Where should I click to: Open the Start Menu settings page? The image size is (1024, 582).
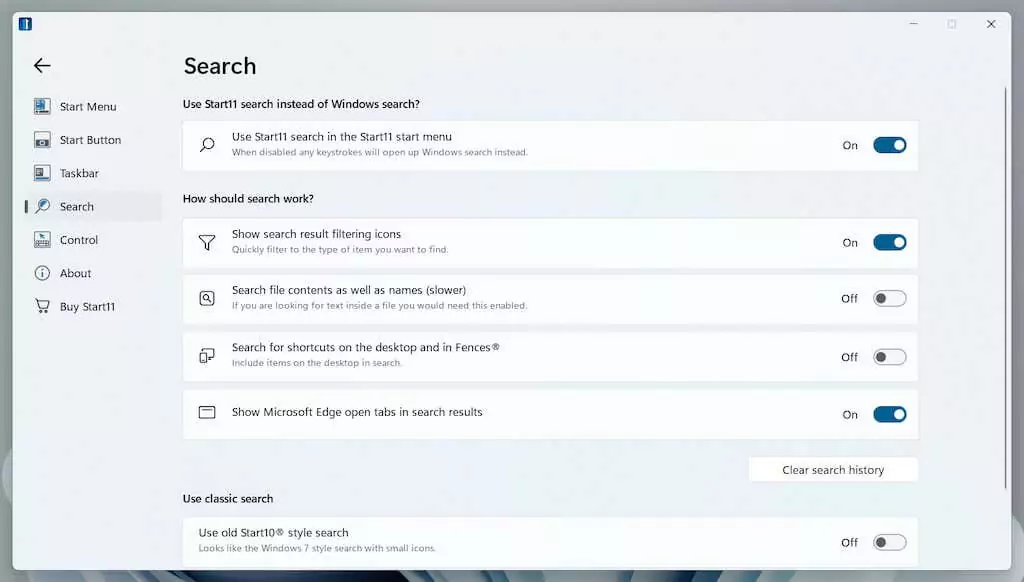click(88, 106)
